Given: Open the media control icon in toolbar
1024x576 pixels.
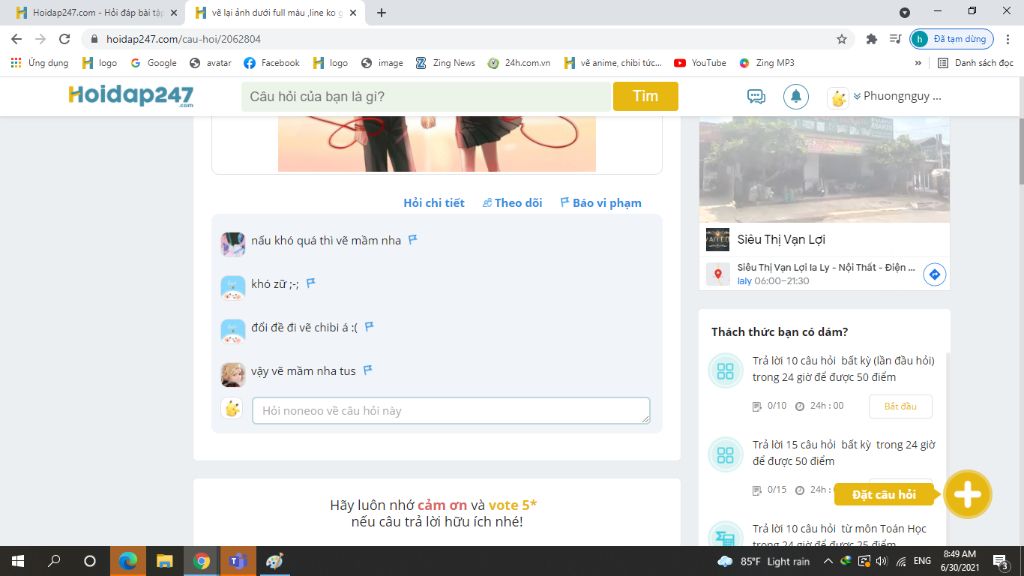Looking at the screenshot, I should (895, 39).
